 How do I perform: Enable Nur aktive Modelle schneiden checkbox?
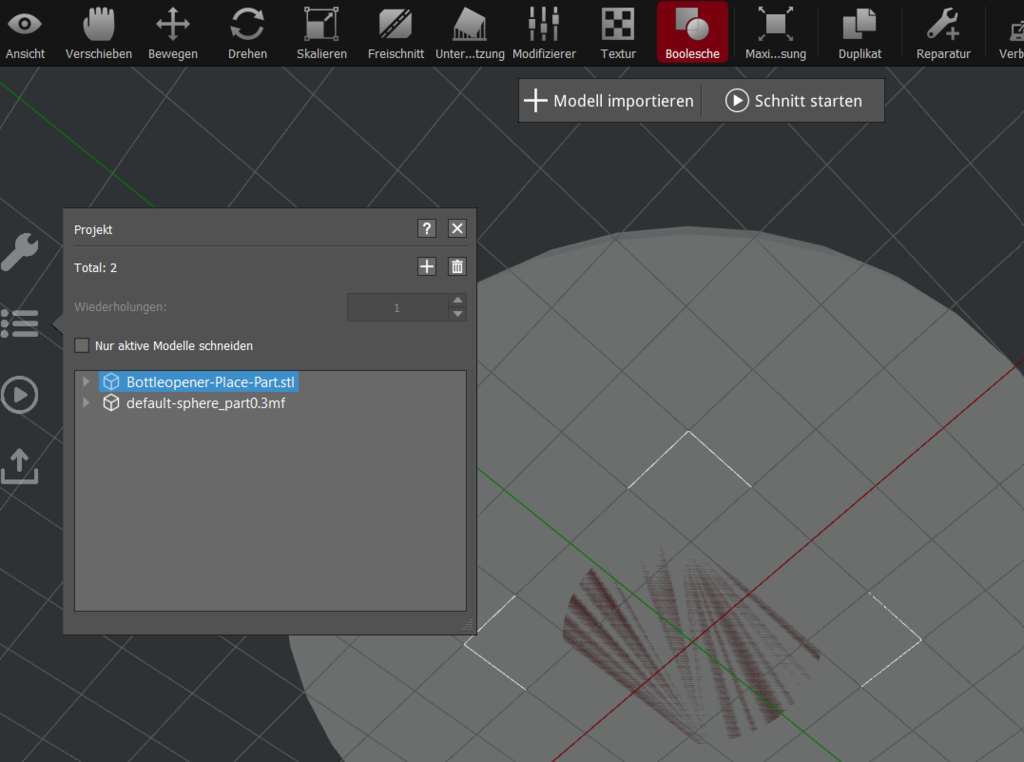(x=82, y=346)
